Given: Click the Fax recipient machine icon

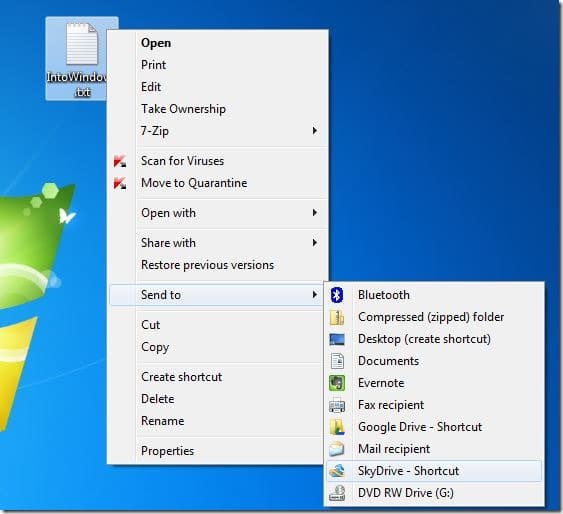Looking at the screenshot, I should tap(337, 405).
